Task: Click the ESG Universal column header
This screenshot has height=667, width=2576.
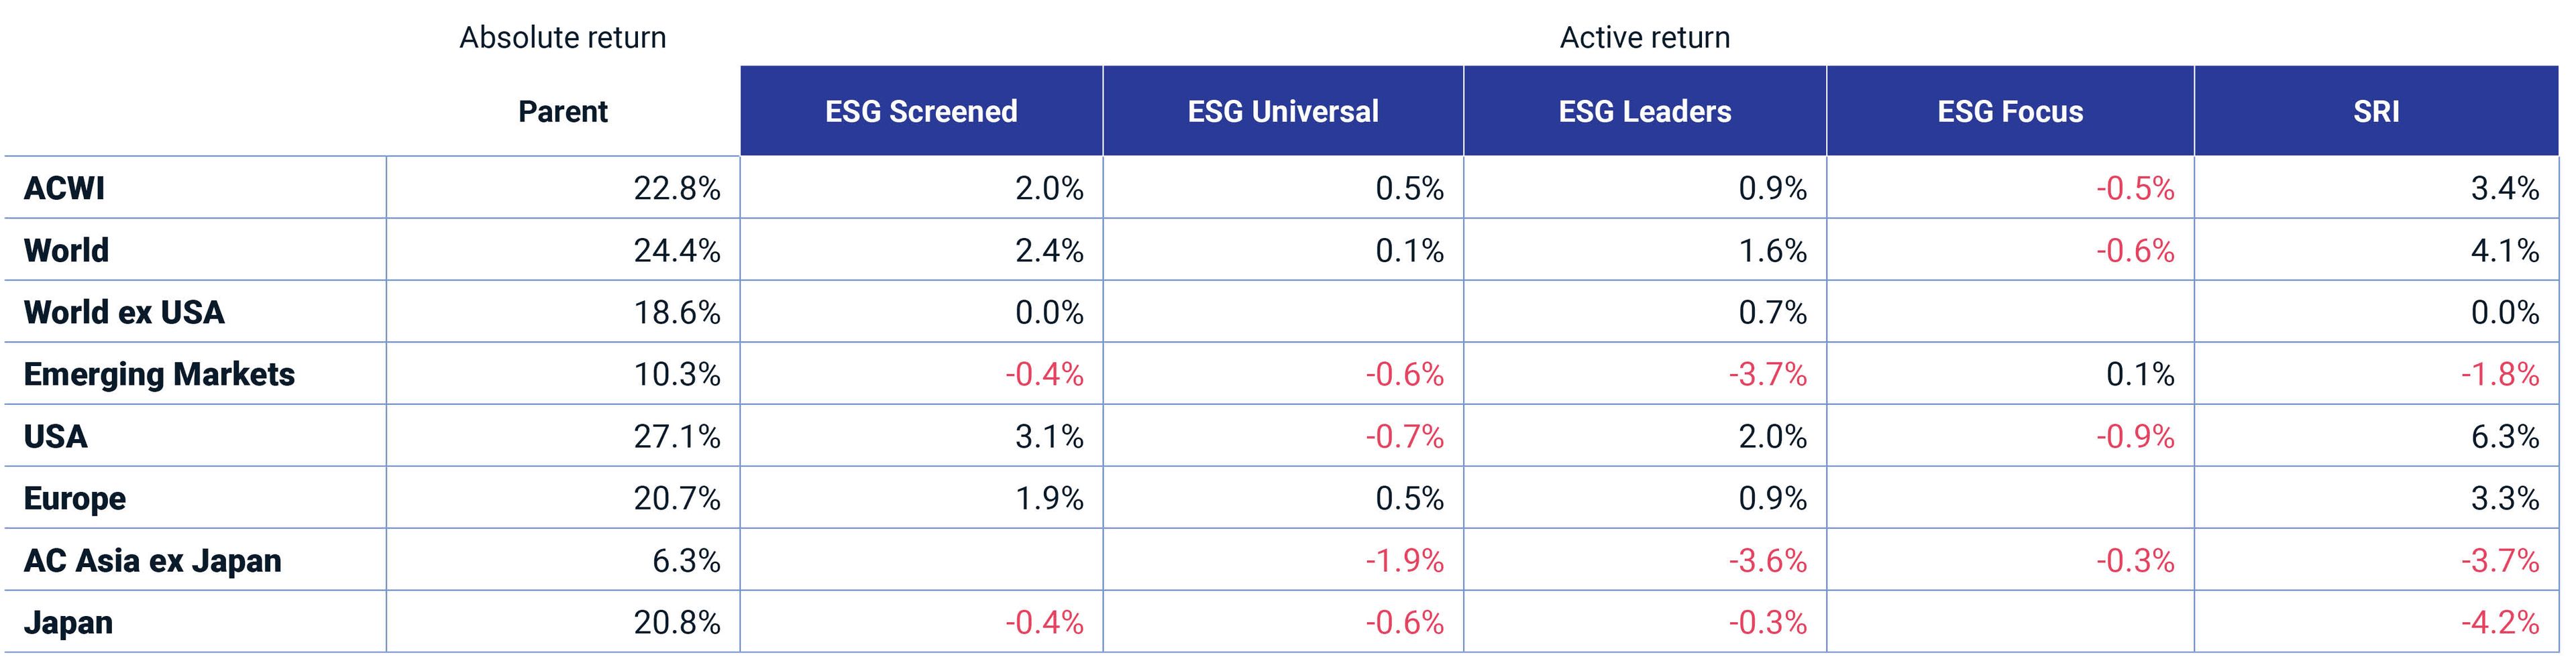Action: click(1282, 111)
